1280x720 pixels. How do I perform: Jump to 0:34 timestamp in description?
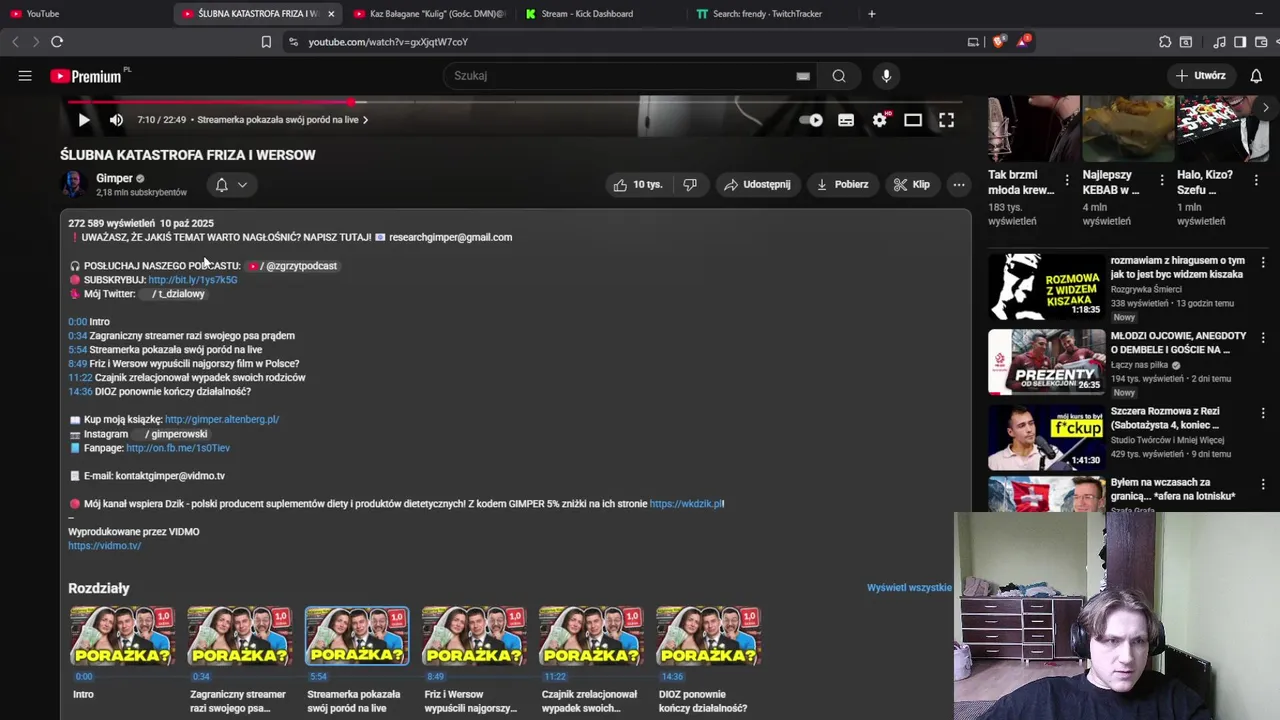[77, 336]
